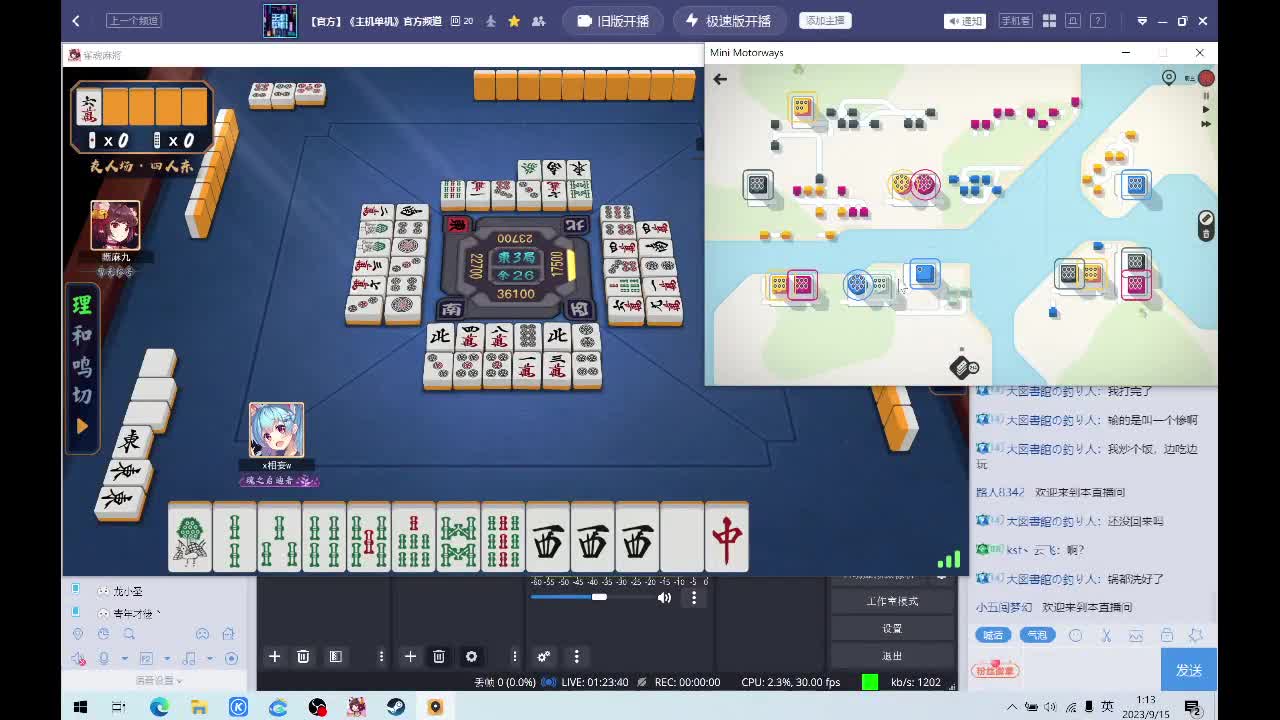
Task: Click the back chevron in the top bar
Action: [76, 20]
